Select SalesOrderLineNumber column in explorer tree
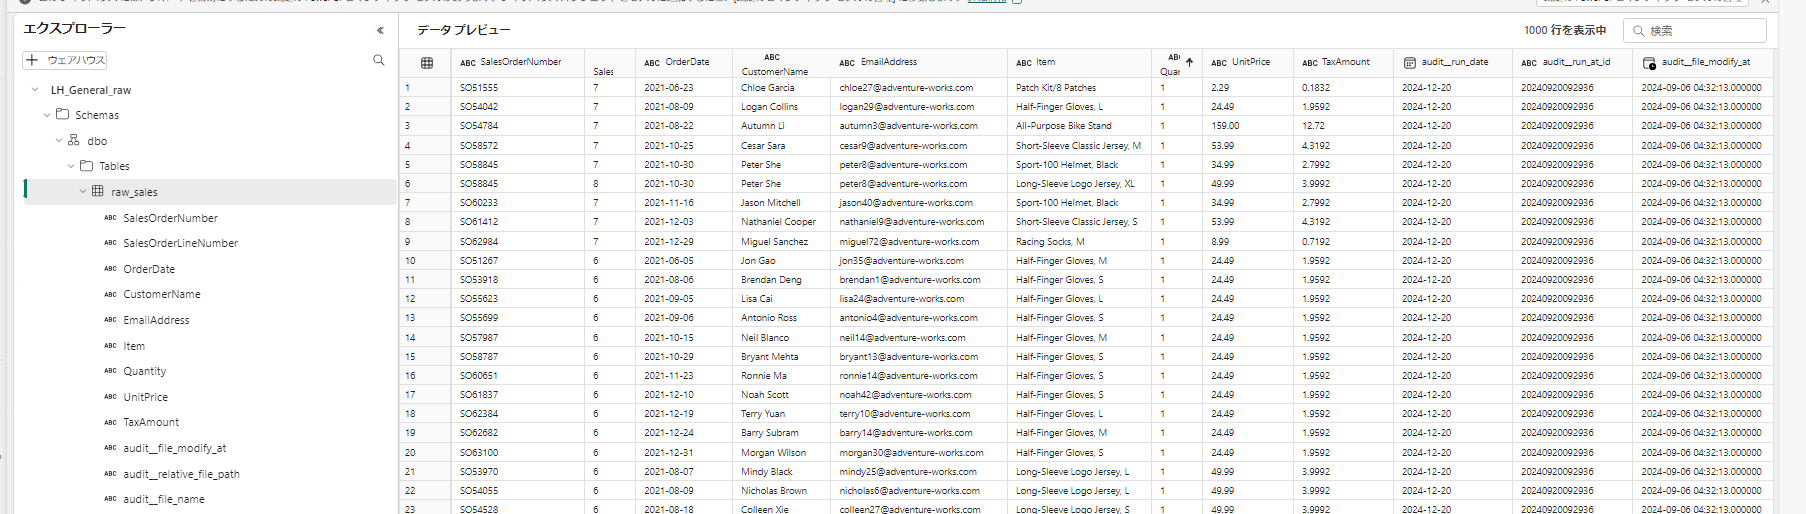The width and height of the screenshot is (1806, 514). [x=180, y=243]
